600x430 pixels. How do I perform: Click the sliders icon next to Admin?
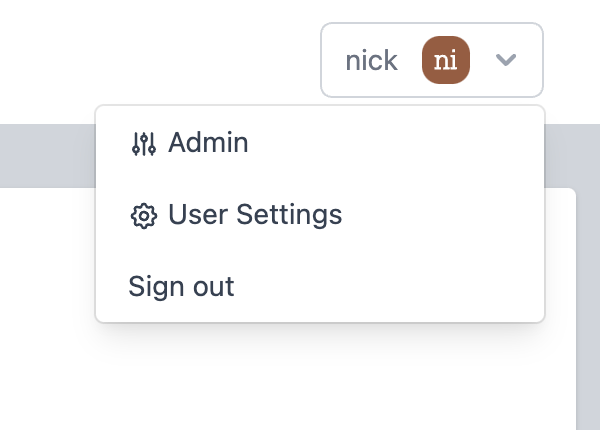click(144, 144)
